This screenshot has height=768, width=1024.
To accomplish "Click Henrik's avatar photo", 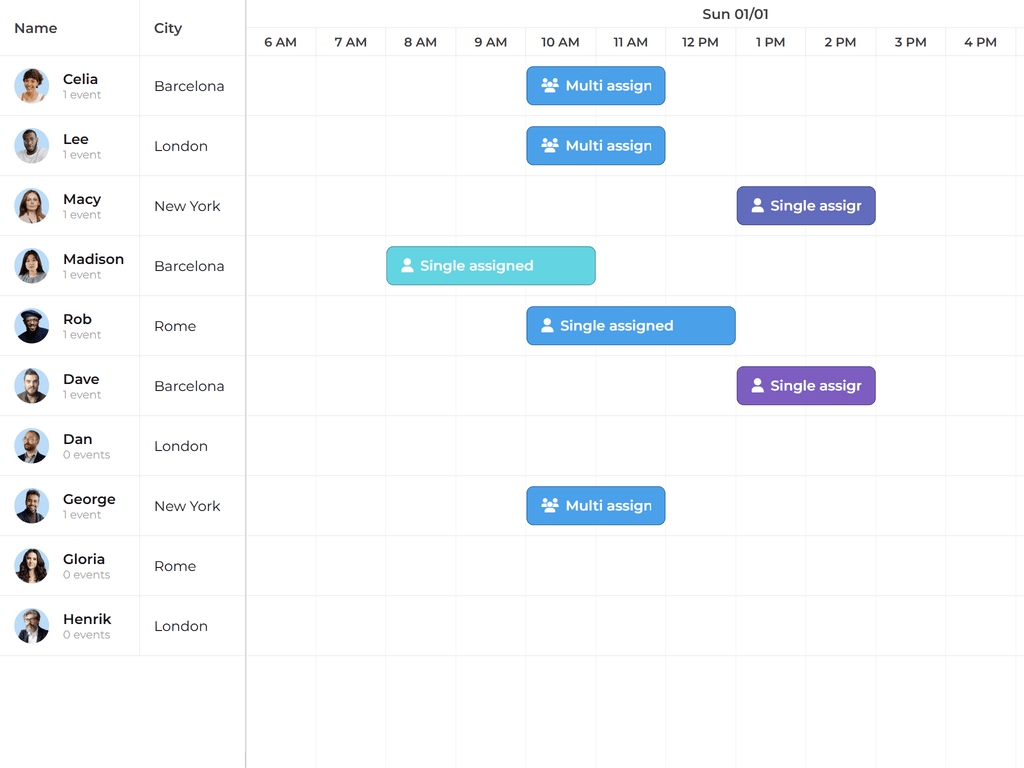I will [x=32, y=626].
